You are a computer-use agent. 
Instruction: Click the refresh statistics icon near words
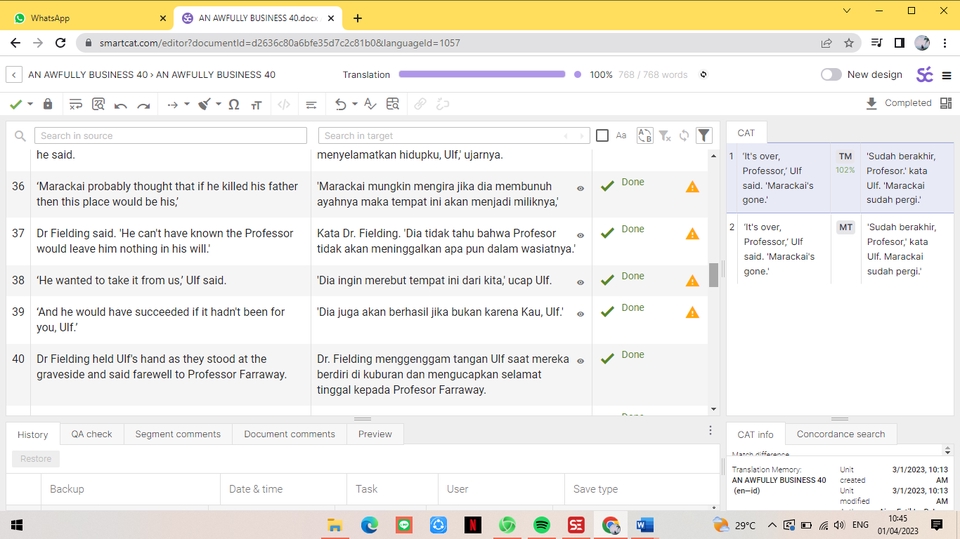click(703, 75)
